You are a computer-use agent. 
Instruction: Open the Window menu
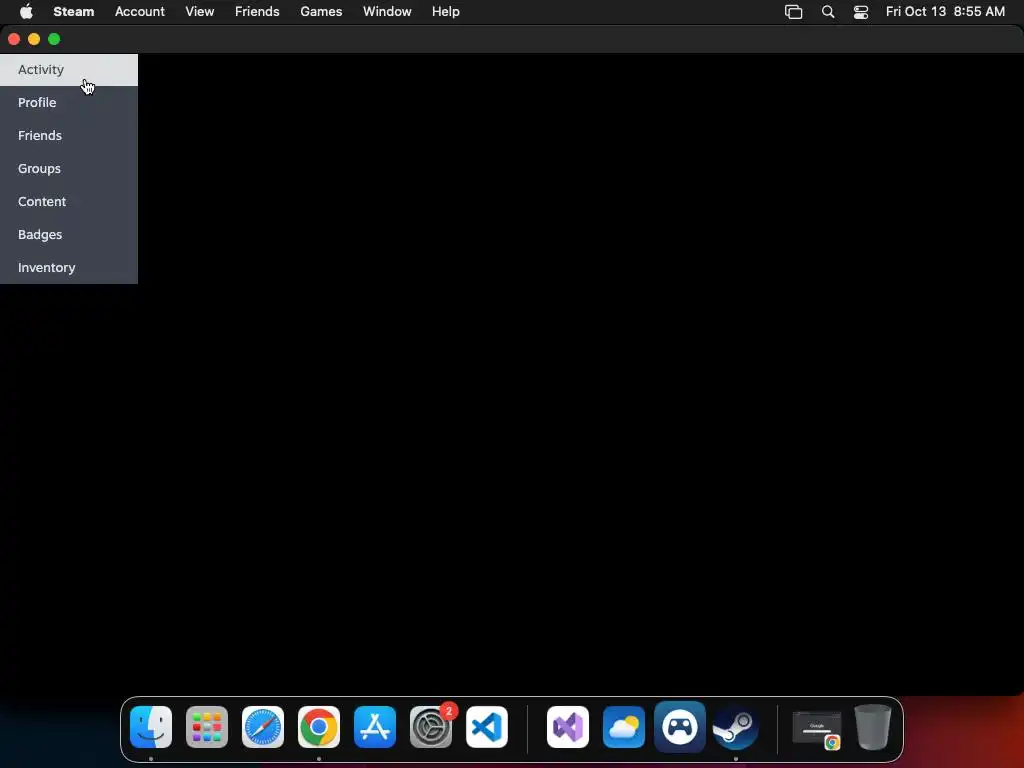click(x=387, y=12)
